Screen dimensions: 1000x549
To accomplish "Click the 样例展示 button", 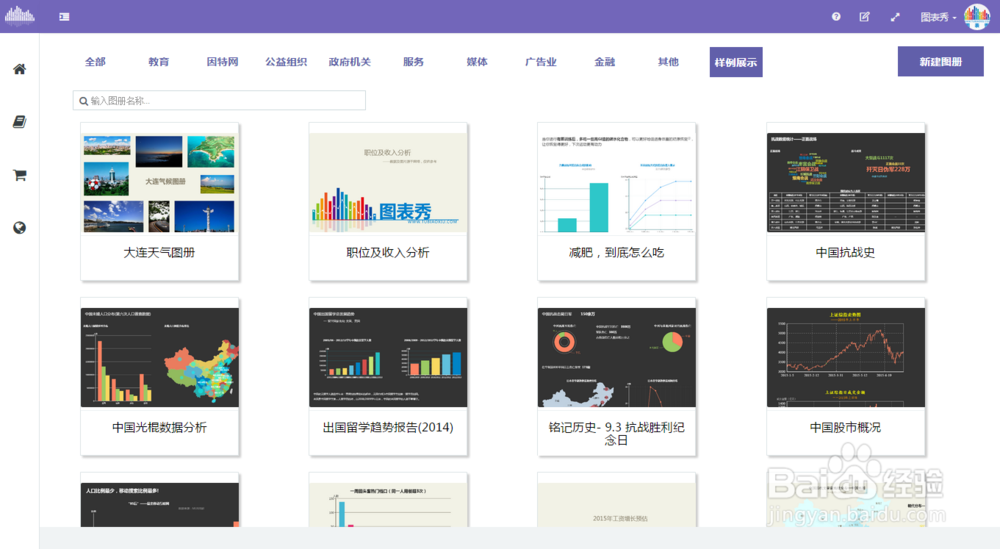I will [x=736, y=62].
